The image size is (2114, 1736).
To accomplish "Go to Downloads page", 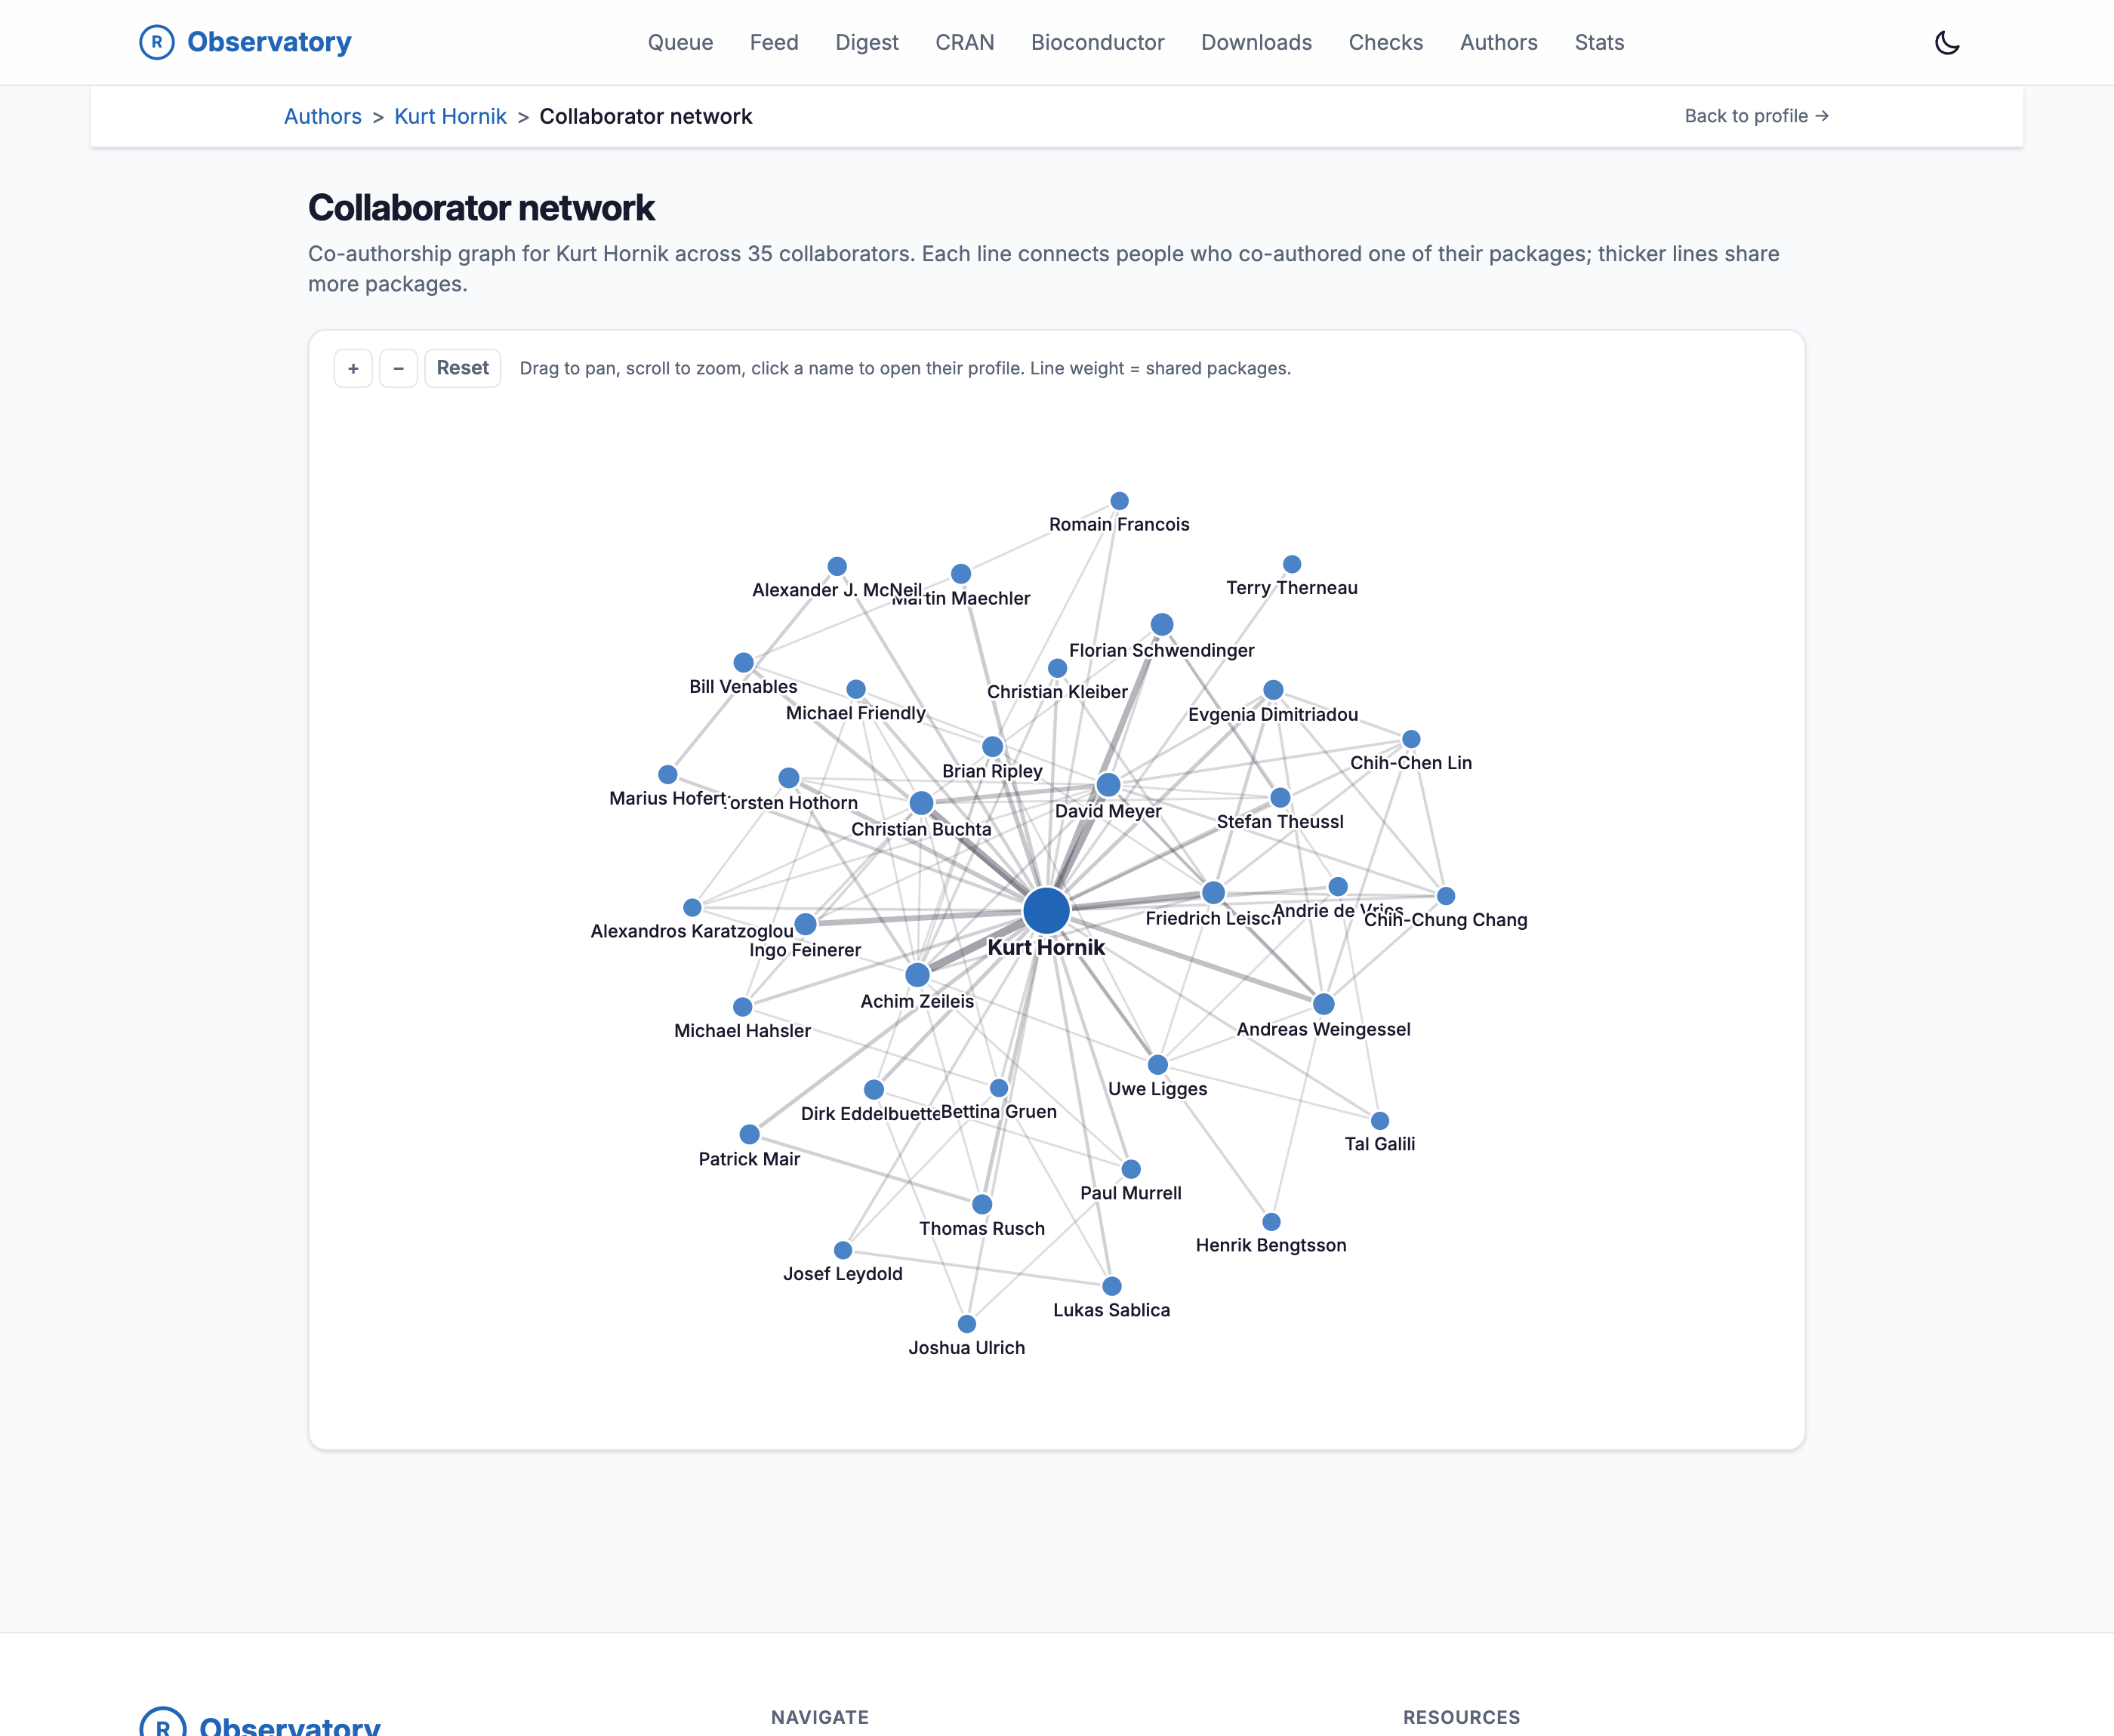I will [1256, 42].
